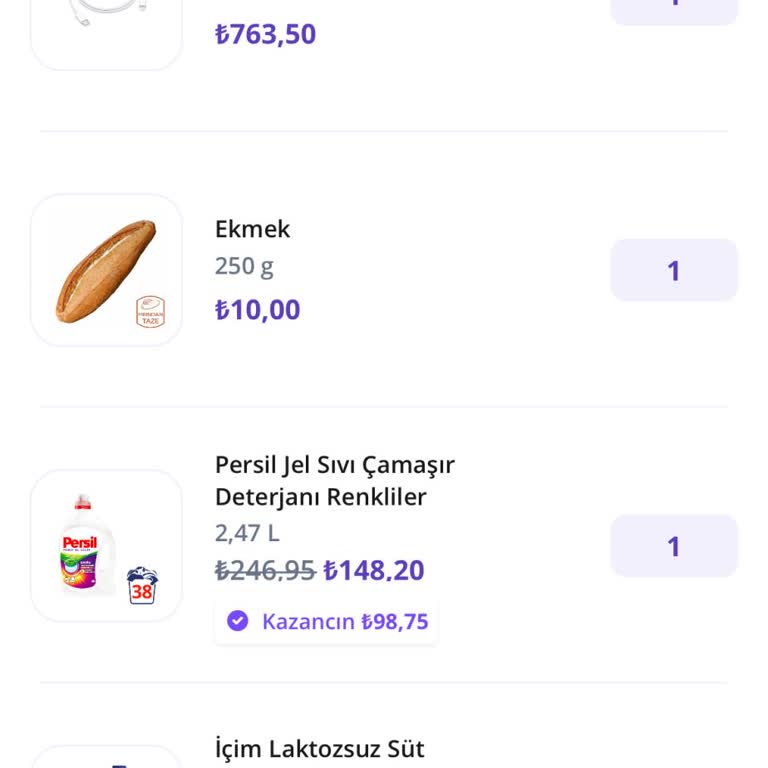768x768 pixels.
Task: Tap the Ekmek quantity counter
Action: click(x=674, y=271)
